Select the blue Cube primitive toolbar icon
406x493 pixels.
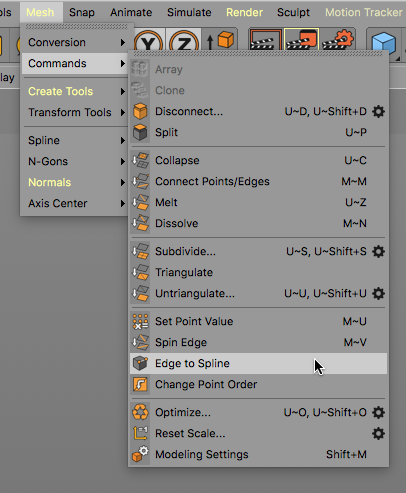(383, 43)
